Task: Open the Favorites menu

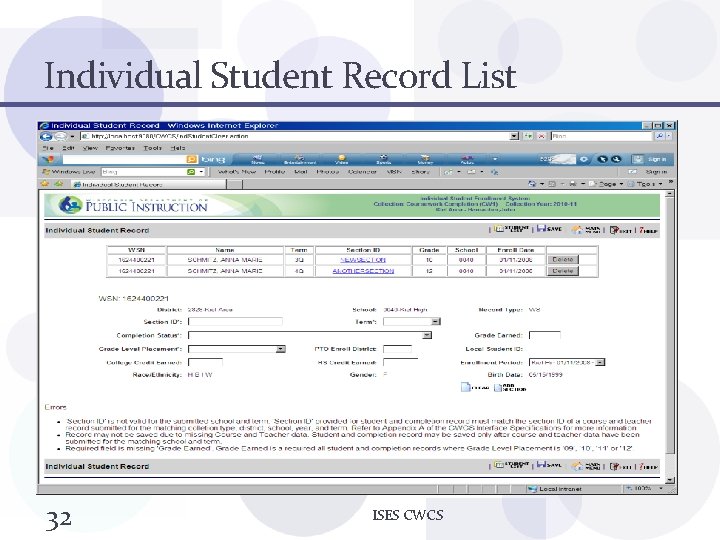Action: click(x=120, y=148)
